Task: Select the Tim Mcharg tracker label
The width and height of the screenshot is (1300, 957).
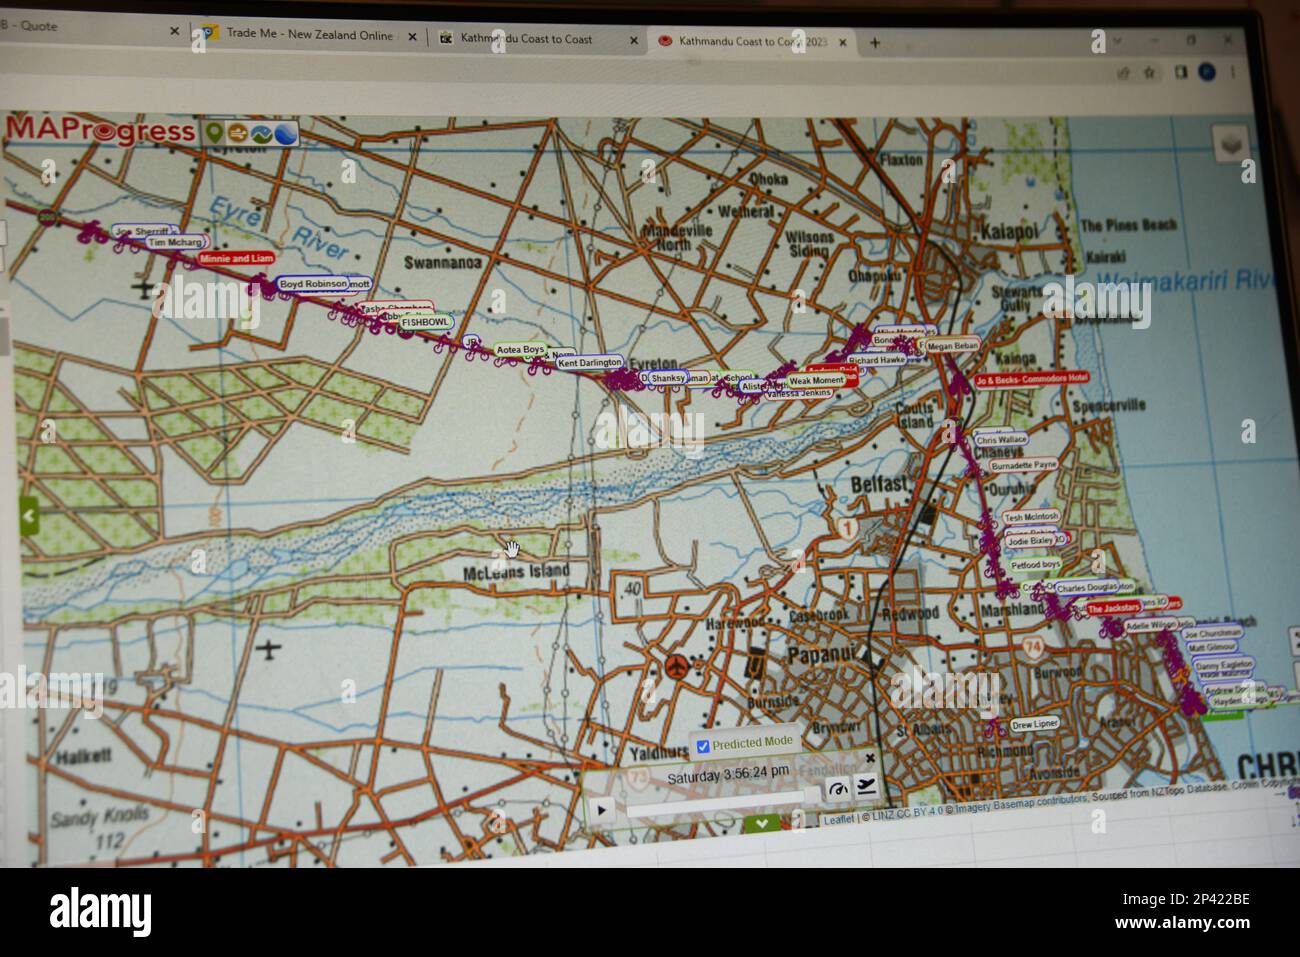Action: pyautogui.click(x=175, y=242)
